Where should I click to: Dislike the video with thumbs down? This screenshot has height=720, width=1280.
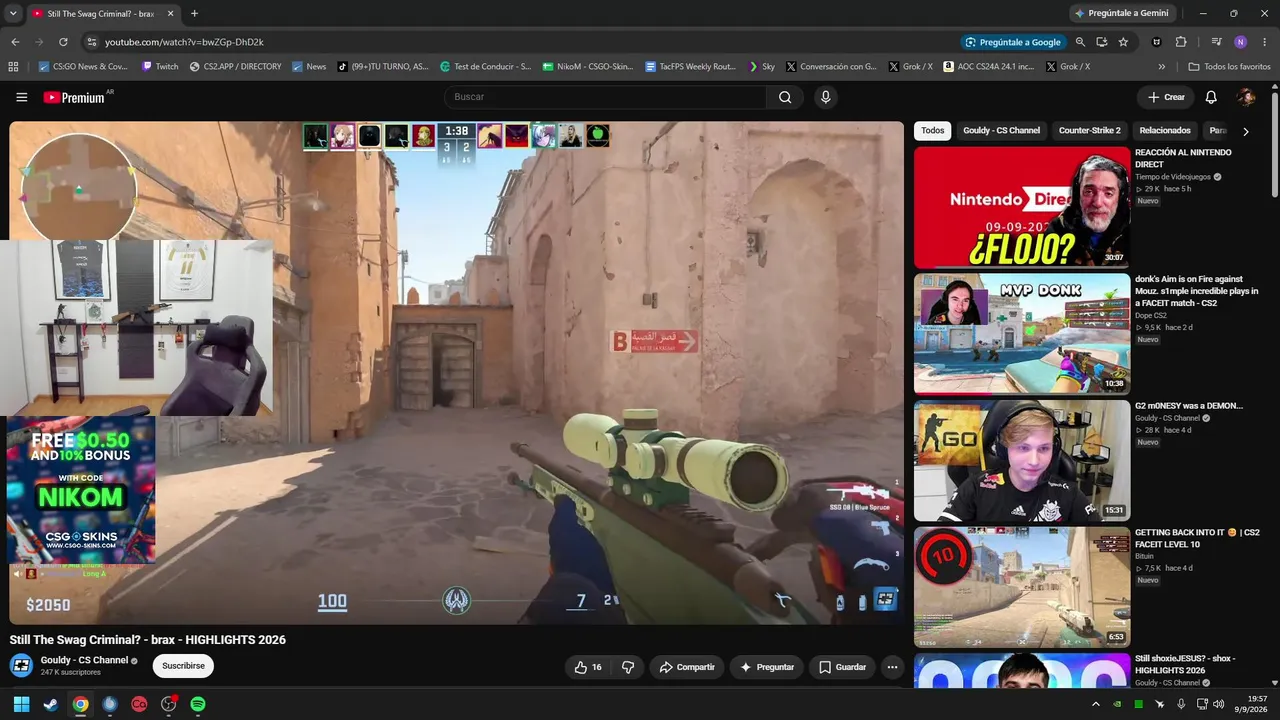click(628, 667)
